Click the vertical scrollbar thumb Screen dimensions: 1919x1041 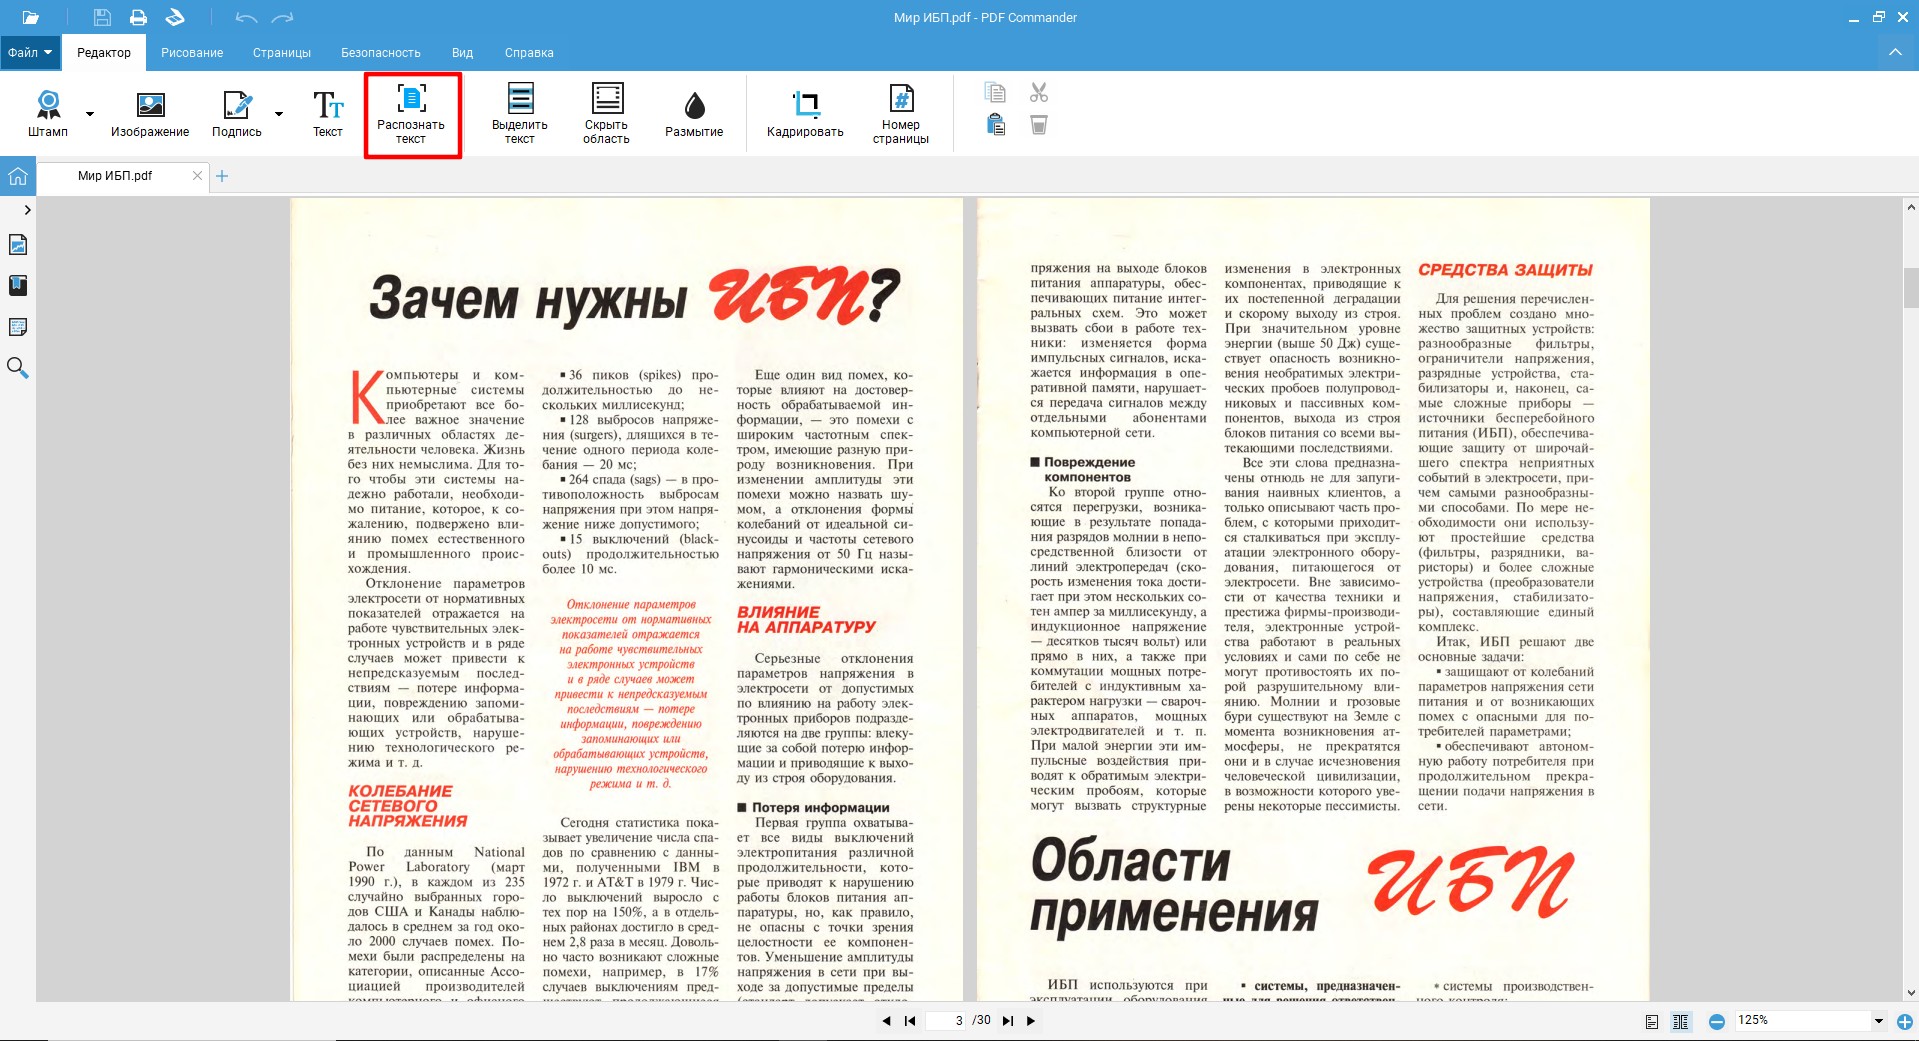pyautogui.click(x=1911, y=287)
